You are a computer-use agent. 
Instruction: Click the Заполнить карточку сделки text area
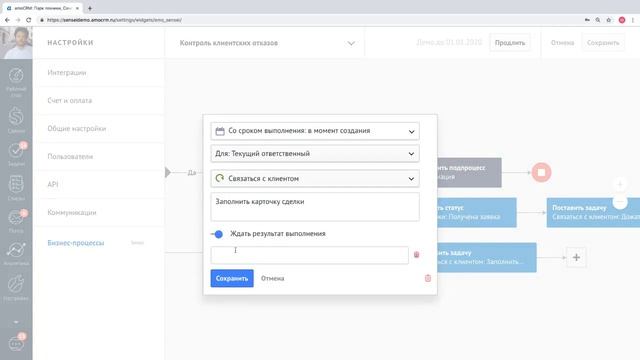coord(315,207)
